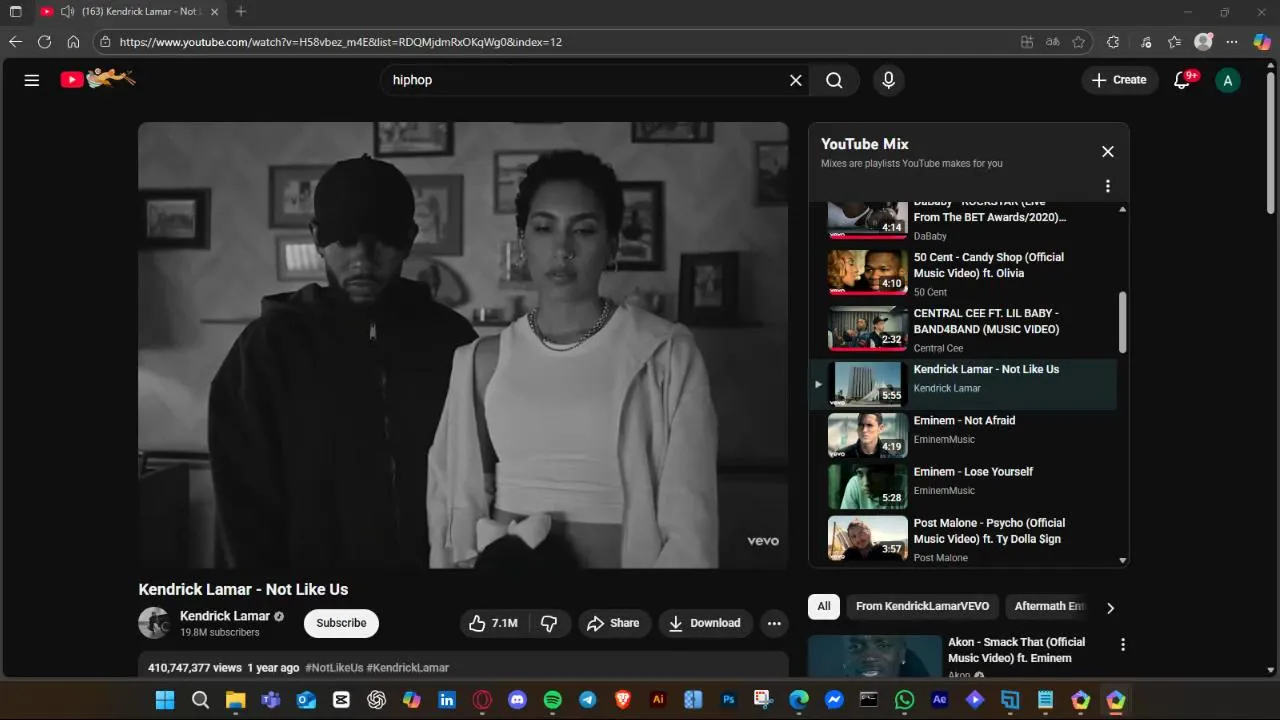Open Discord from the taskbar

[x=517, y=700]
